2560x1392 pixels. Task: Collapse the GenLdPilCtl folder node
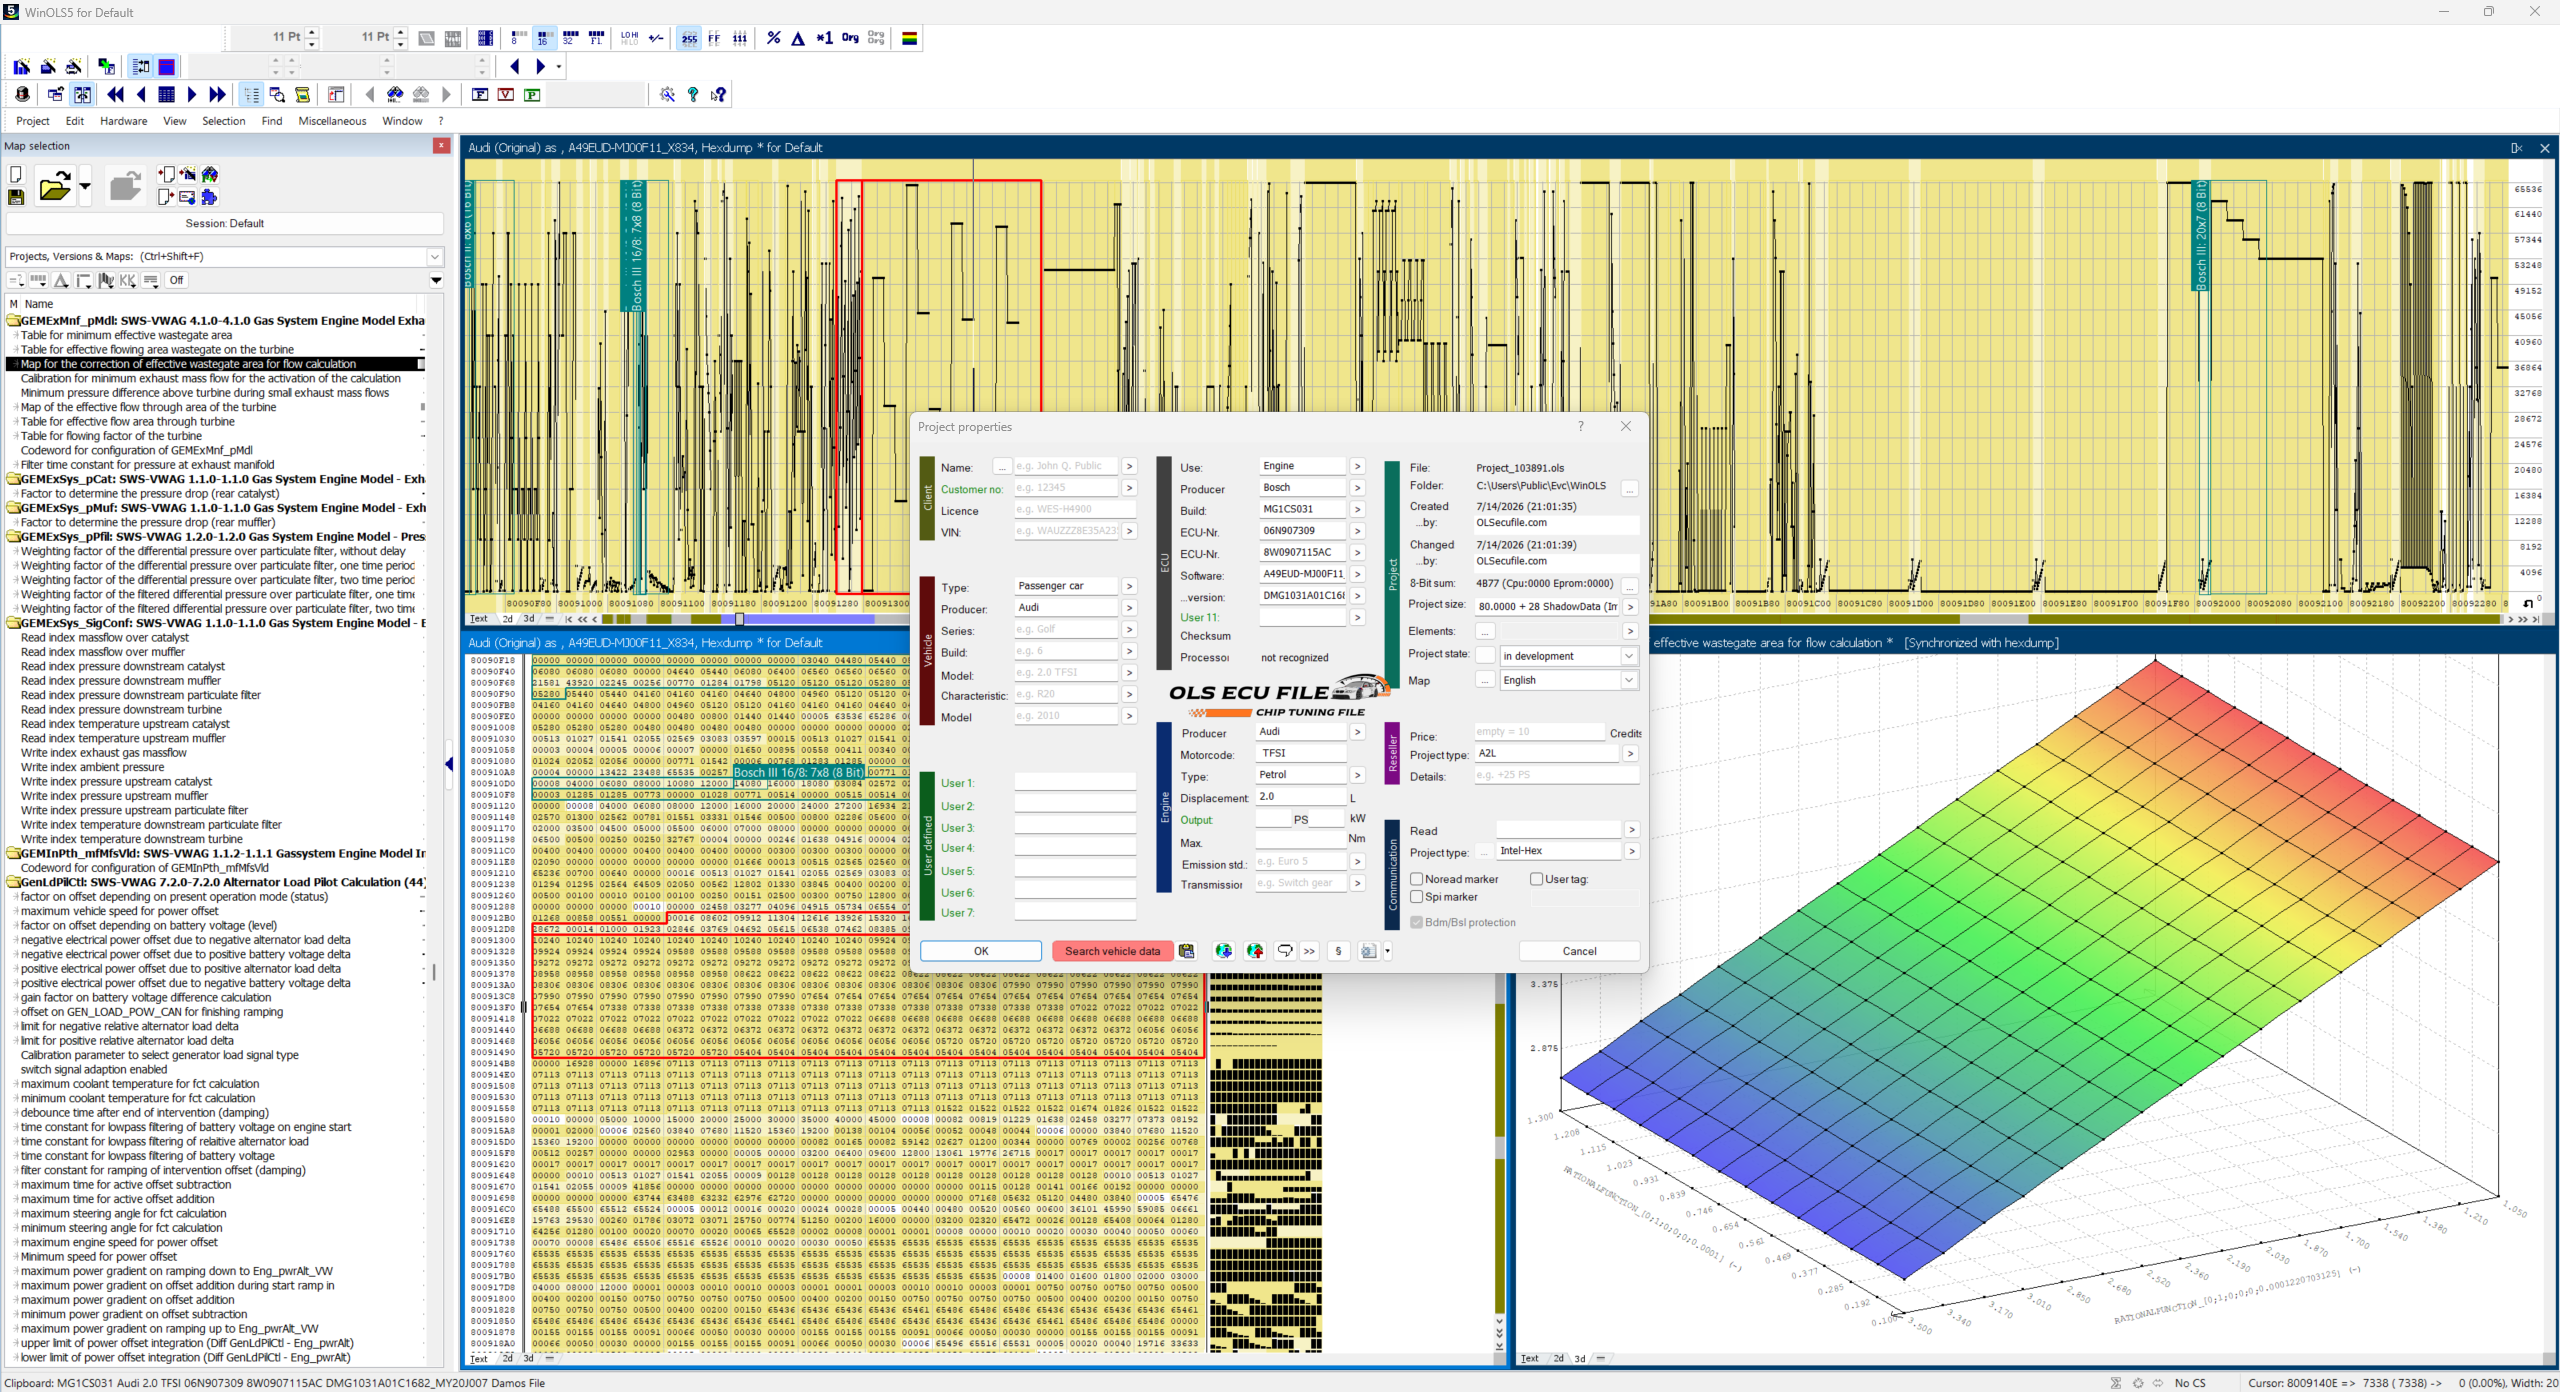coord(14,882)
